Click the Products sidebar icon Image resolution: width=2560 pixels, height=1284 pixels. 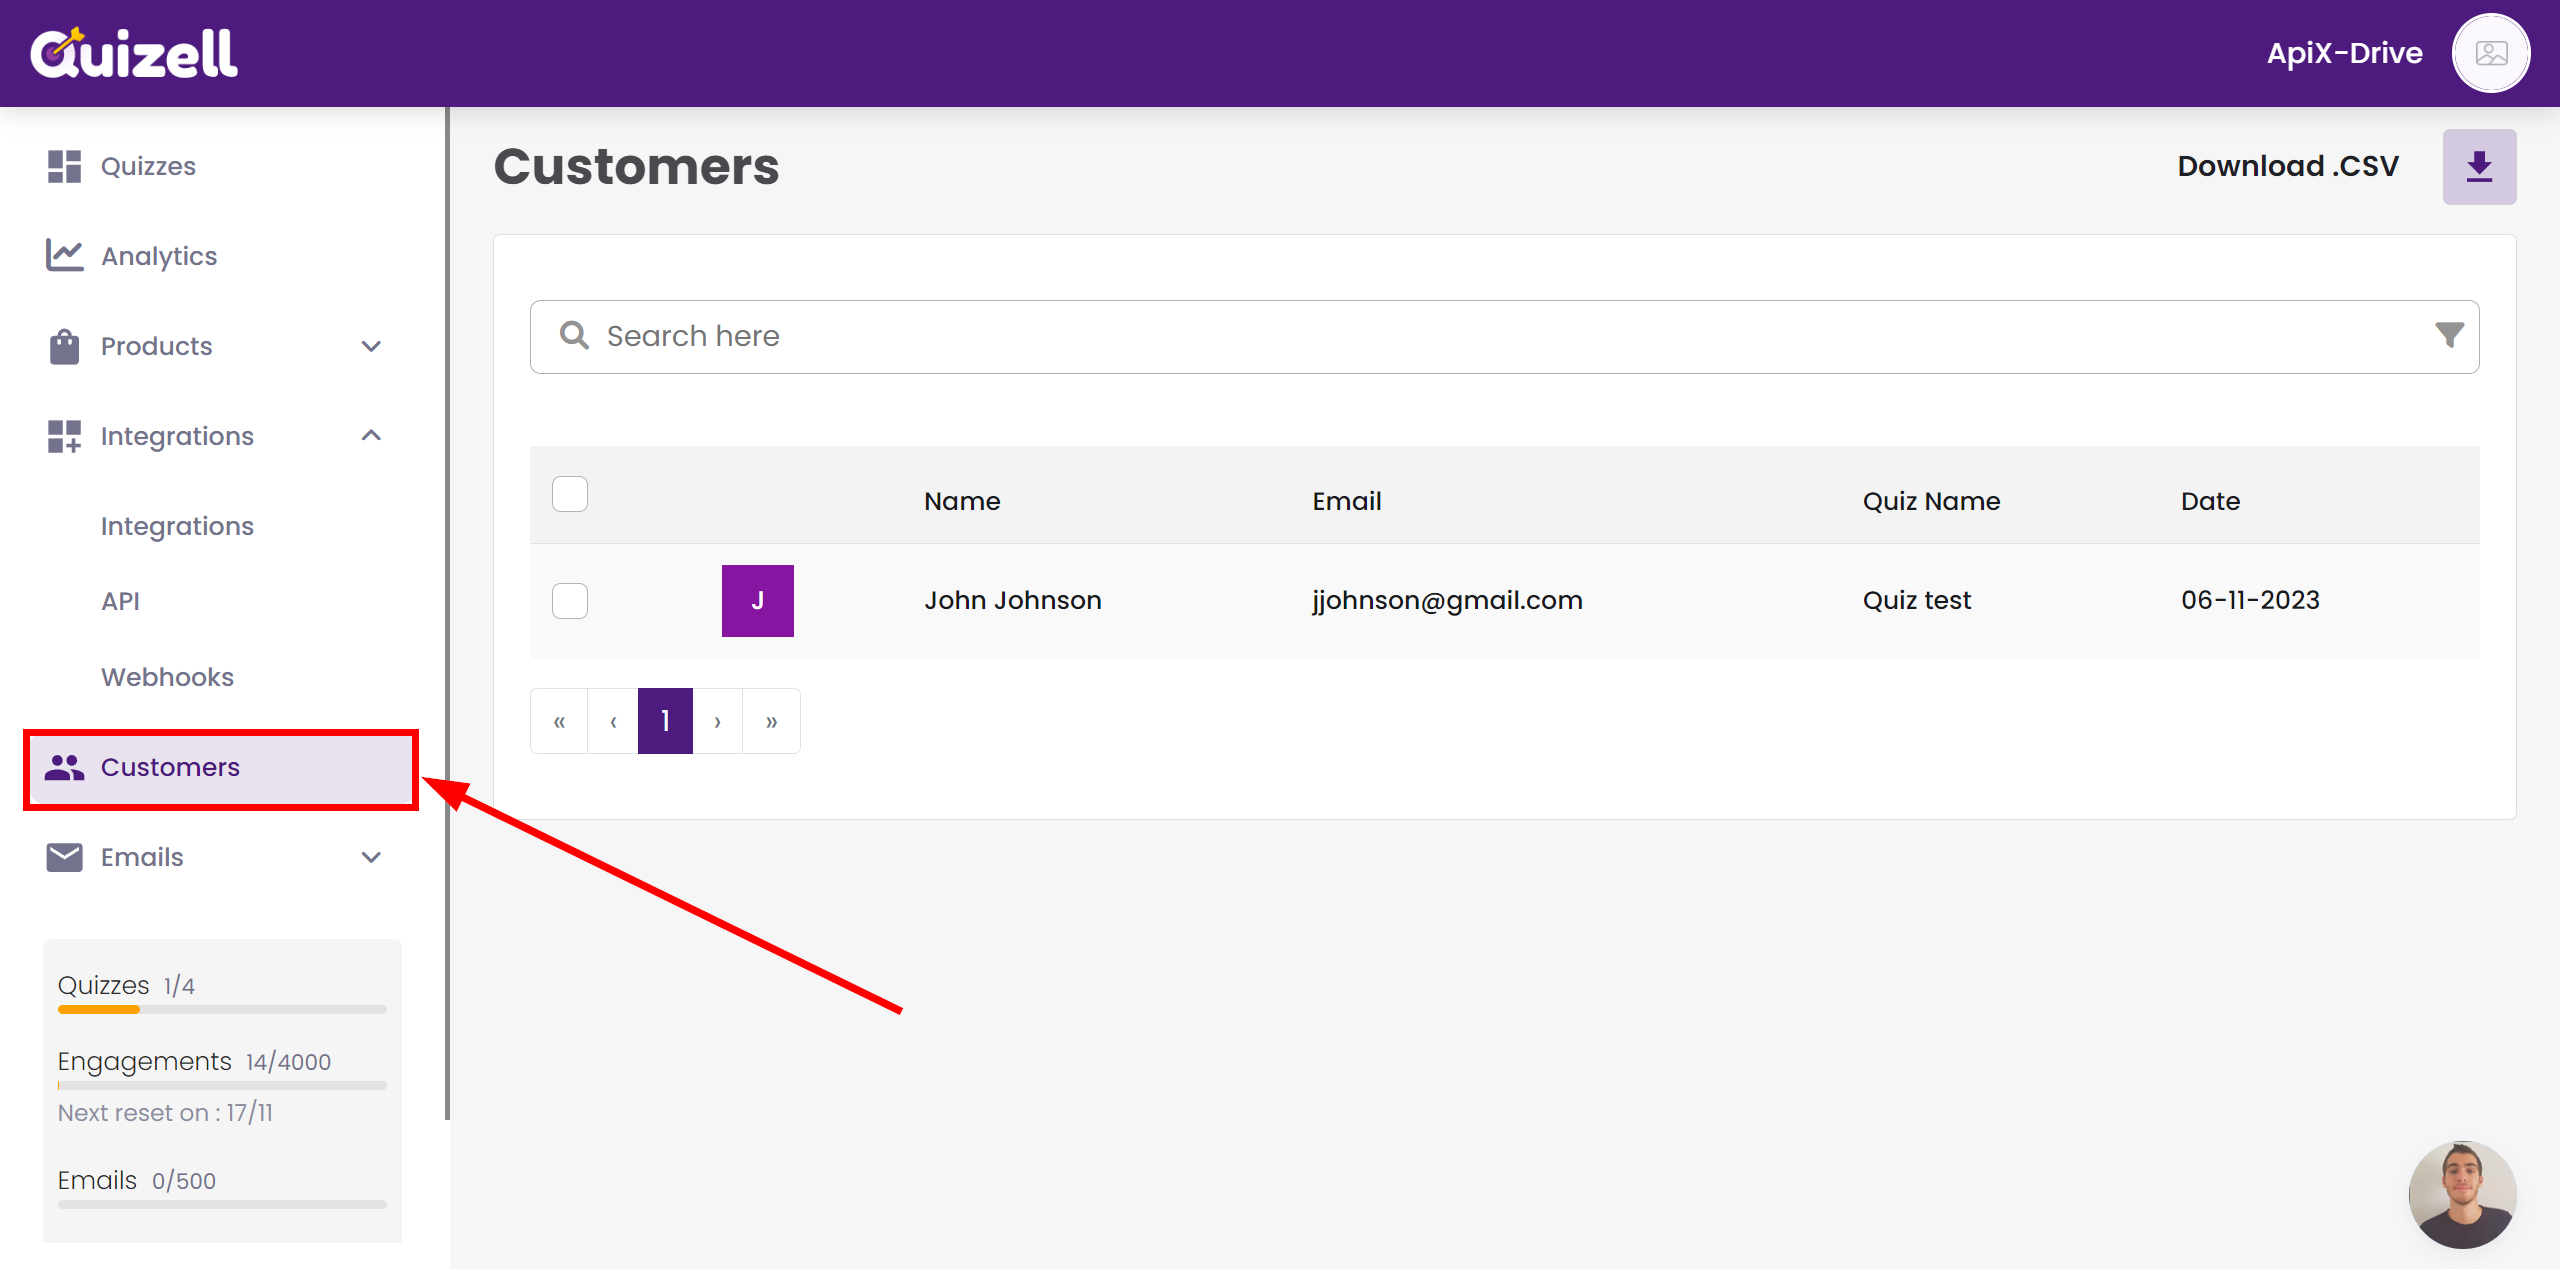pos(65,344)
